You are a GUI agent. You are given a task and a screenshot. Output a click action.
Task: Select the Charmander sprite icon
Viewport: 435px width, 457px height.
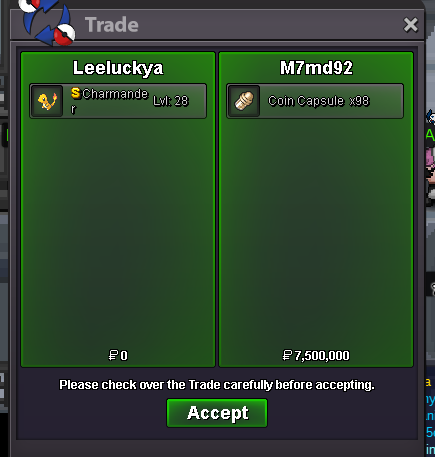[x=47, y=101]
